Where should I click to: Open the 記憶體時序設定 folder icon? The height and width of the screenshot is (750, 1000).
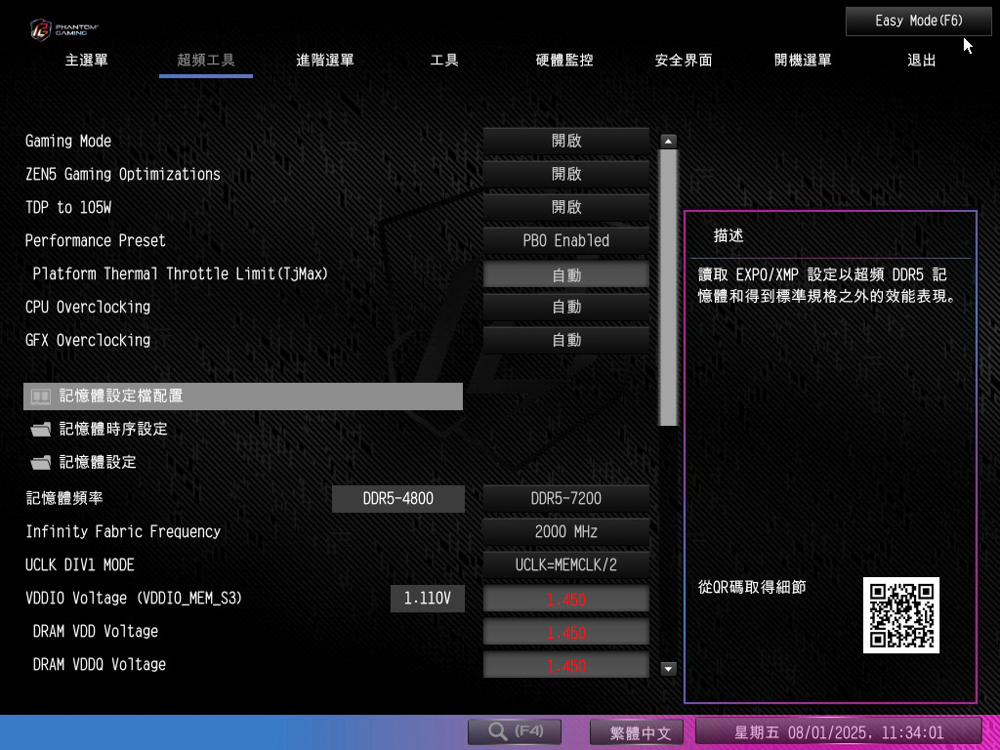[41, 430]
